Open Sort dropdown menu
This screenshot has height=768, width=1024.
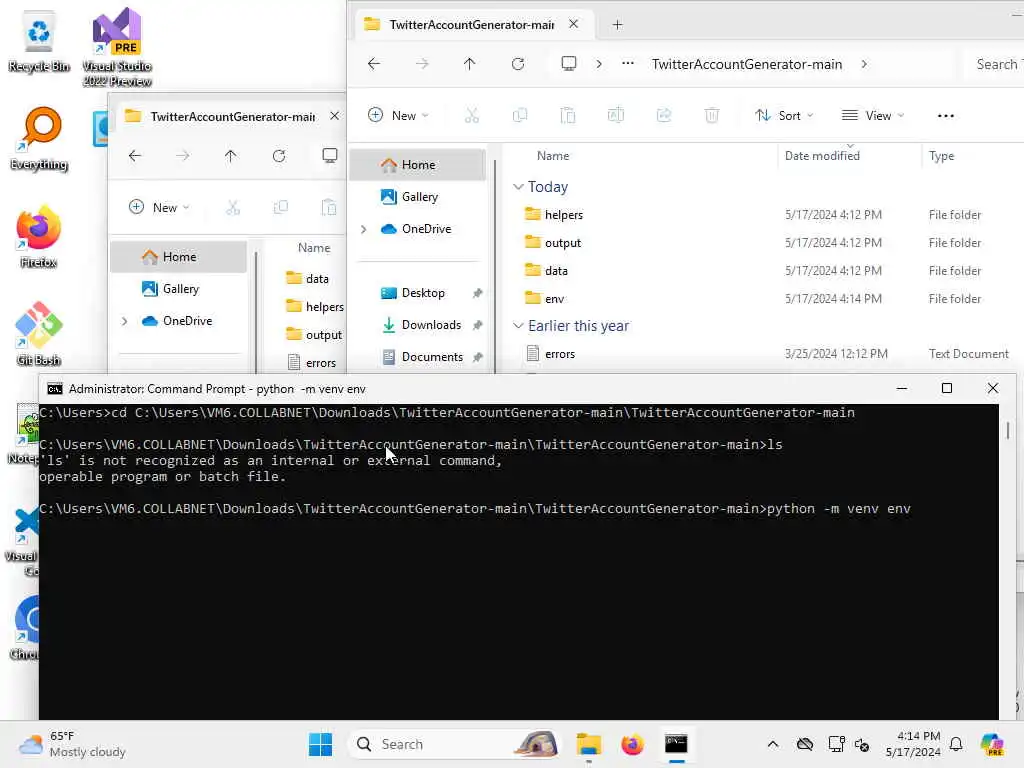(x=784, y=116)
